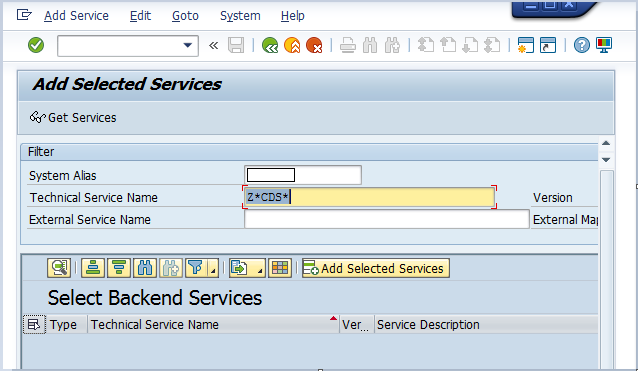This screenshot has width=638, height=371.
Task: Click the scroll up arrow on right scrollbar
Action: [606, 143]
